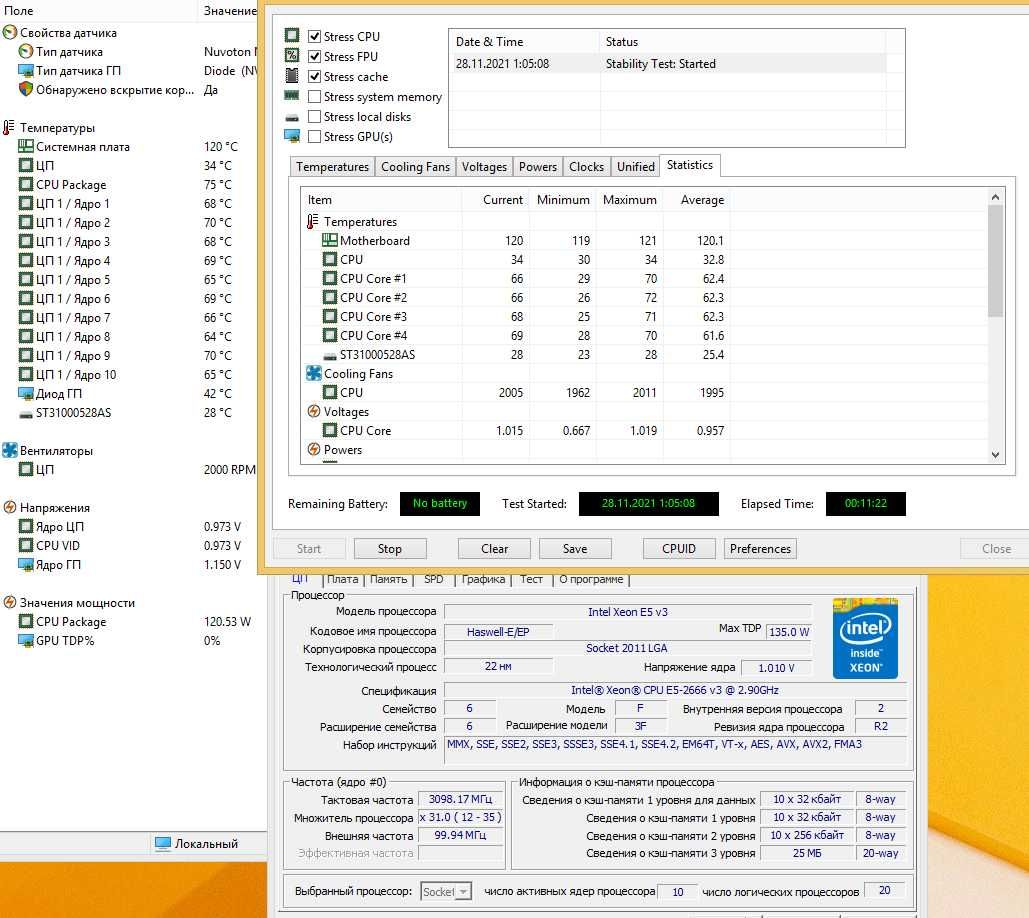Click the Powers icon in Statistics list

(314, 449)
